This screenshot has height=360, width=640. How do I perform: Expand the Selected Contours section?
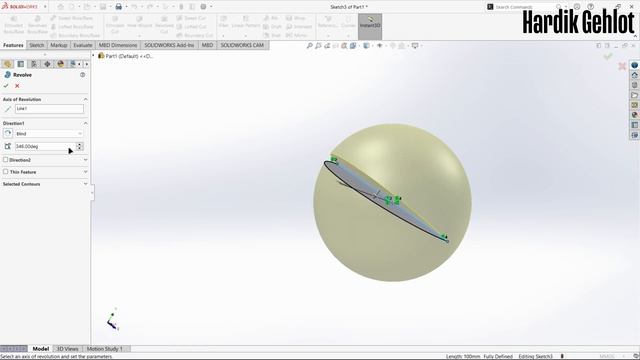(85, 184)
